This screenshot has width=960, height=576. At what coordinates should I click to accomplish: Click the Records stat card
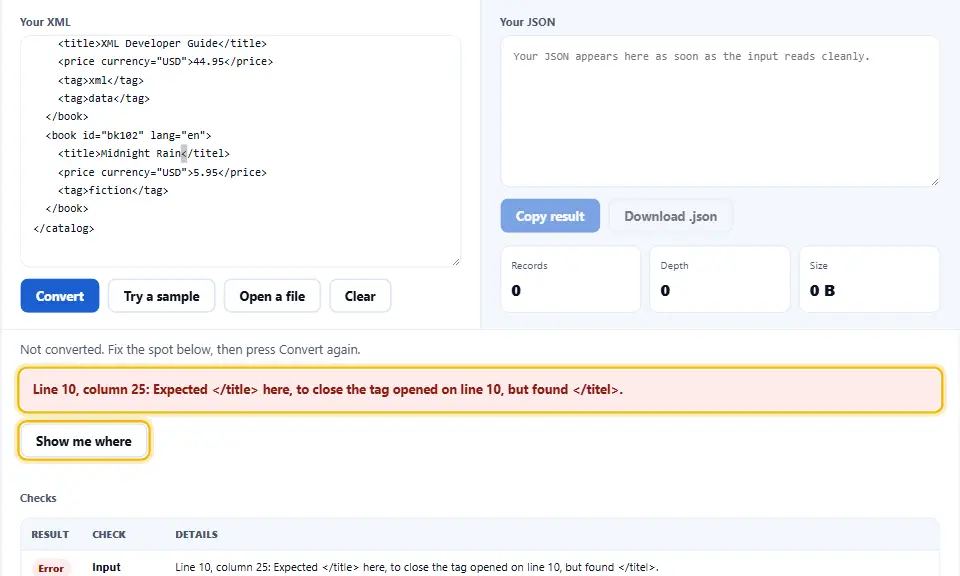point(571,279)
